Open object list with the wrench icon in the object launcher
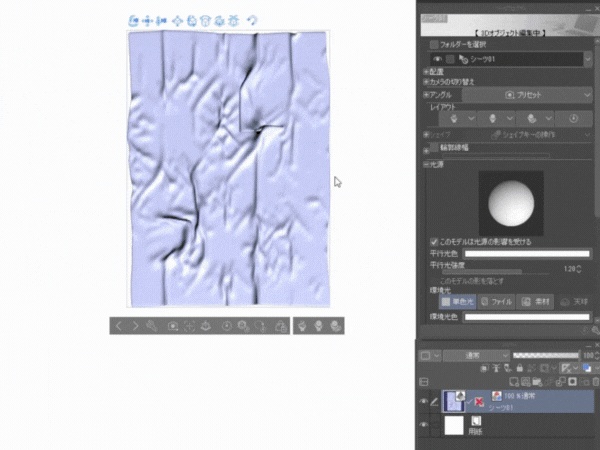The width and height of the screenshot is (600, 450). click(x=152, y=326)
